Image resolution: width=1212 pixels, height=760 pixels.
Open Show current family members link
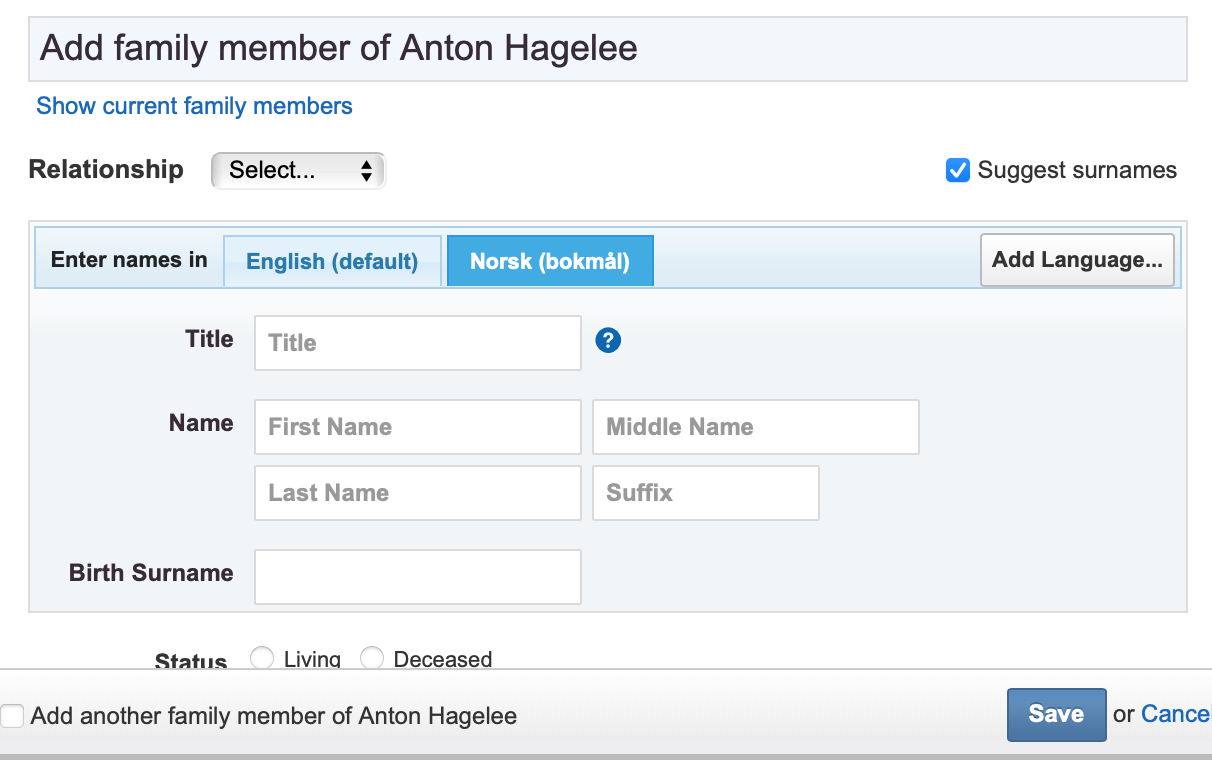coord(194,106)
